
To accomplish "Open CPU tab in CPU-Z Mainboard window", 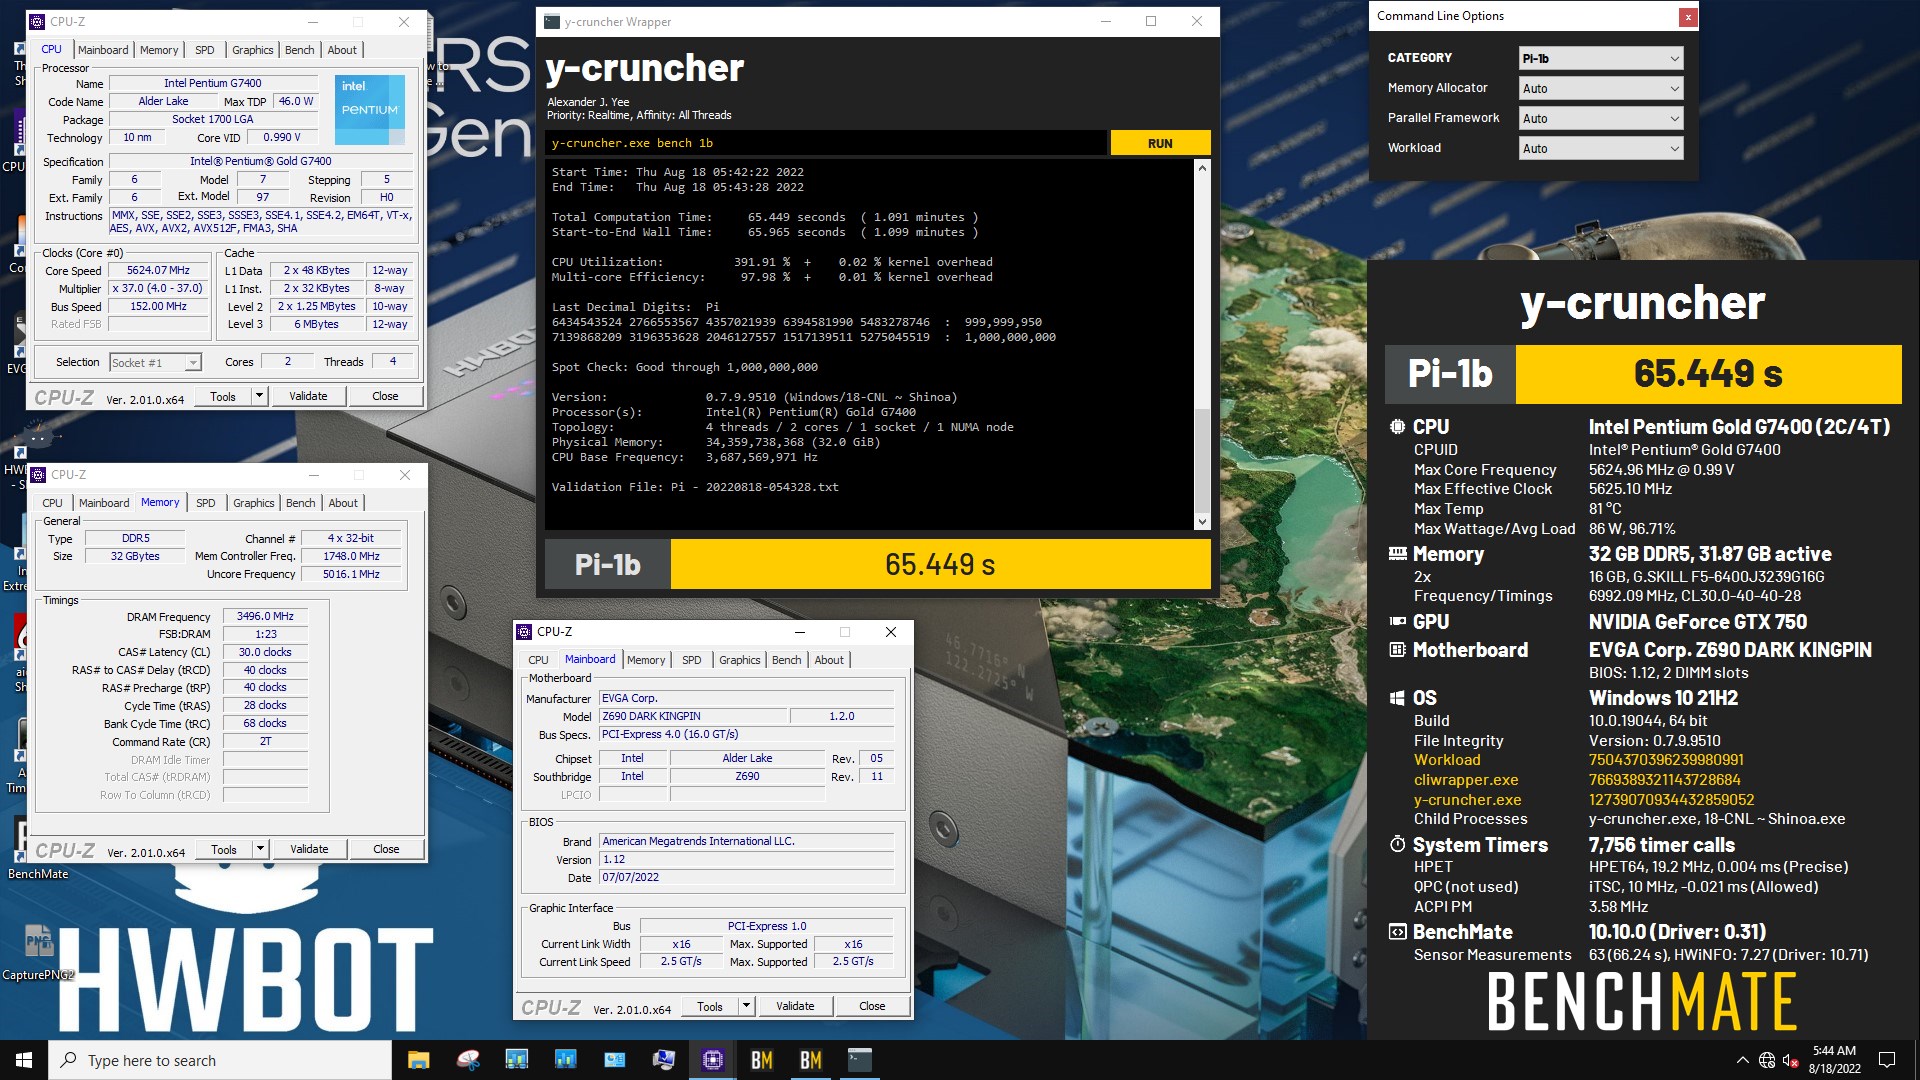I will 538,660.
